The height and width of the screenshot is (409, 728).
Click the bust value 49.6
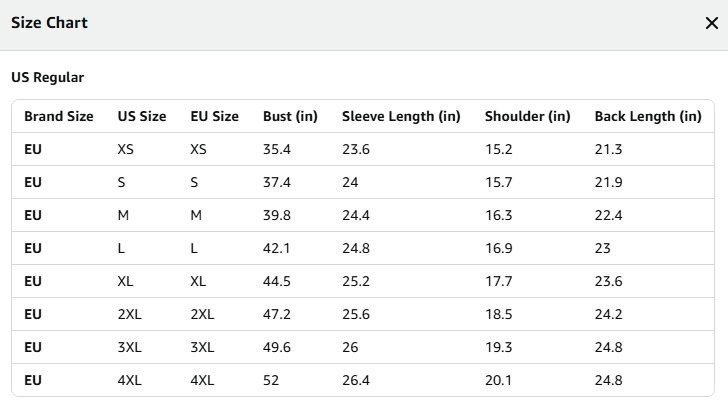pos(277,347)
